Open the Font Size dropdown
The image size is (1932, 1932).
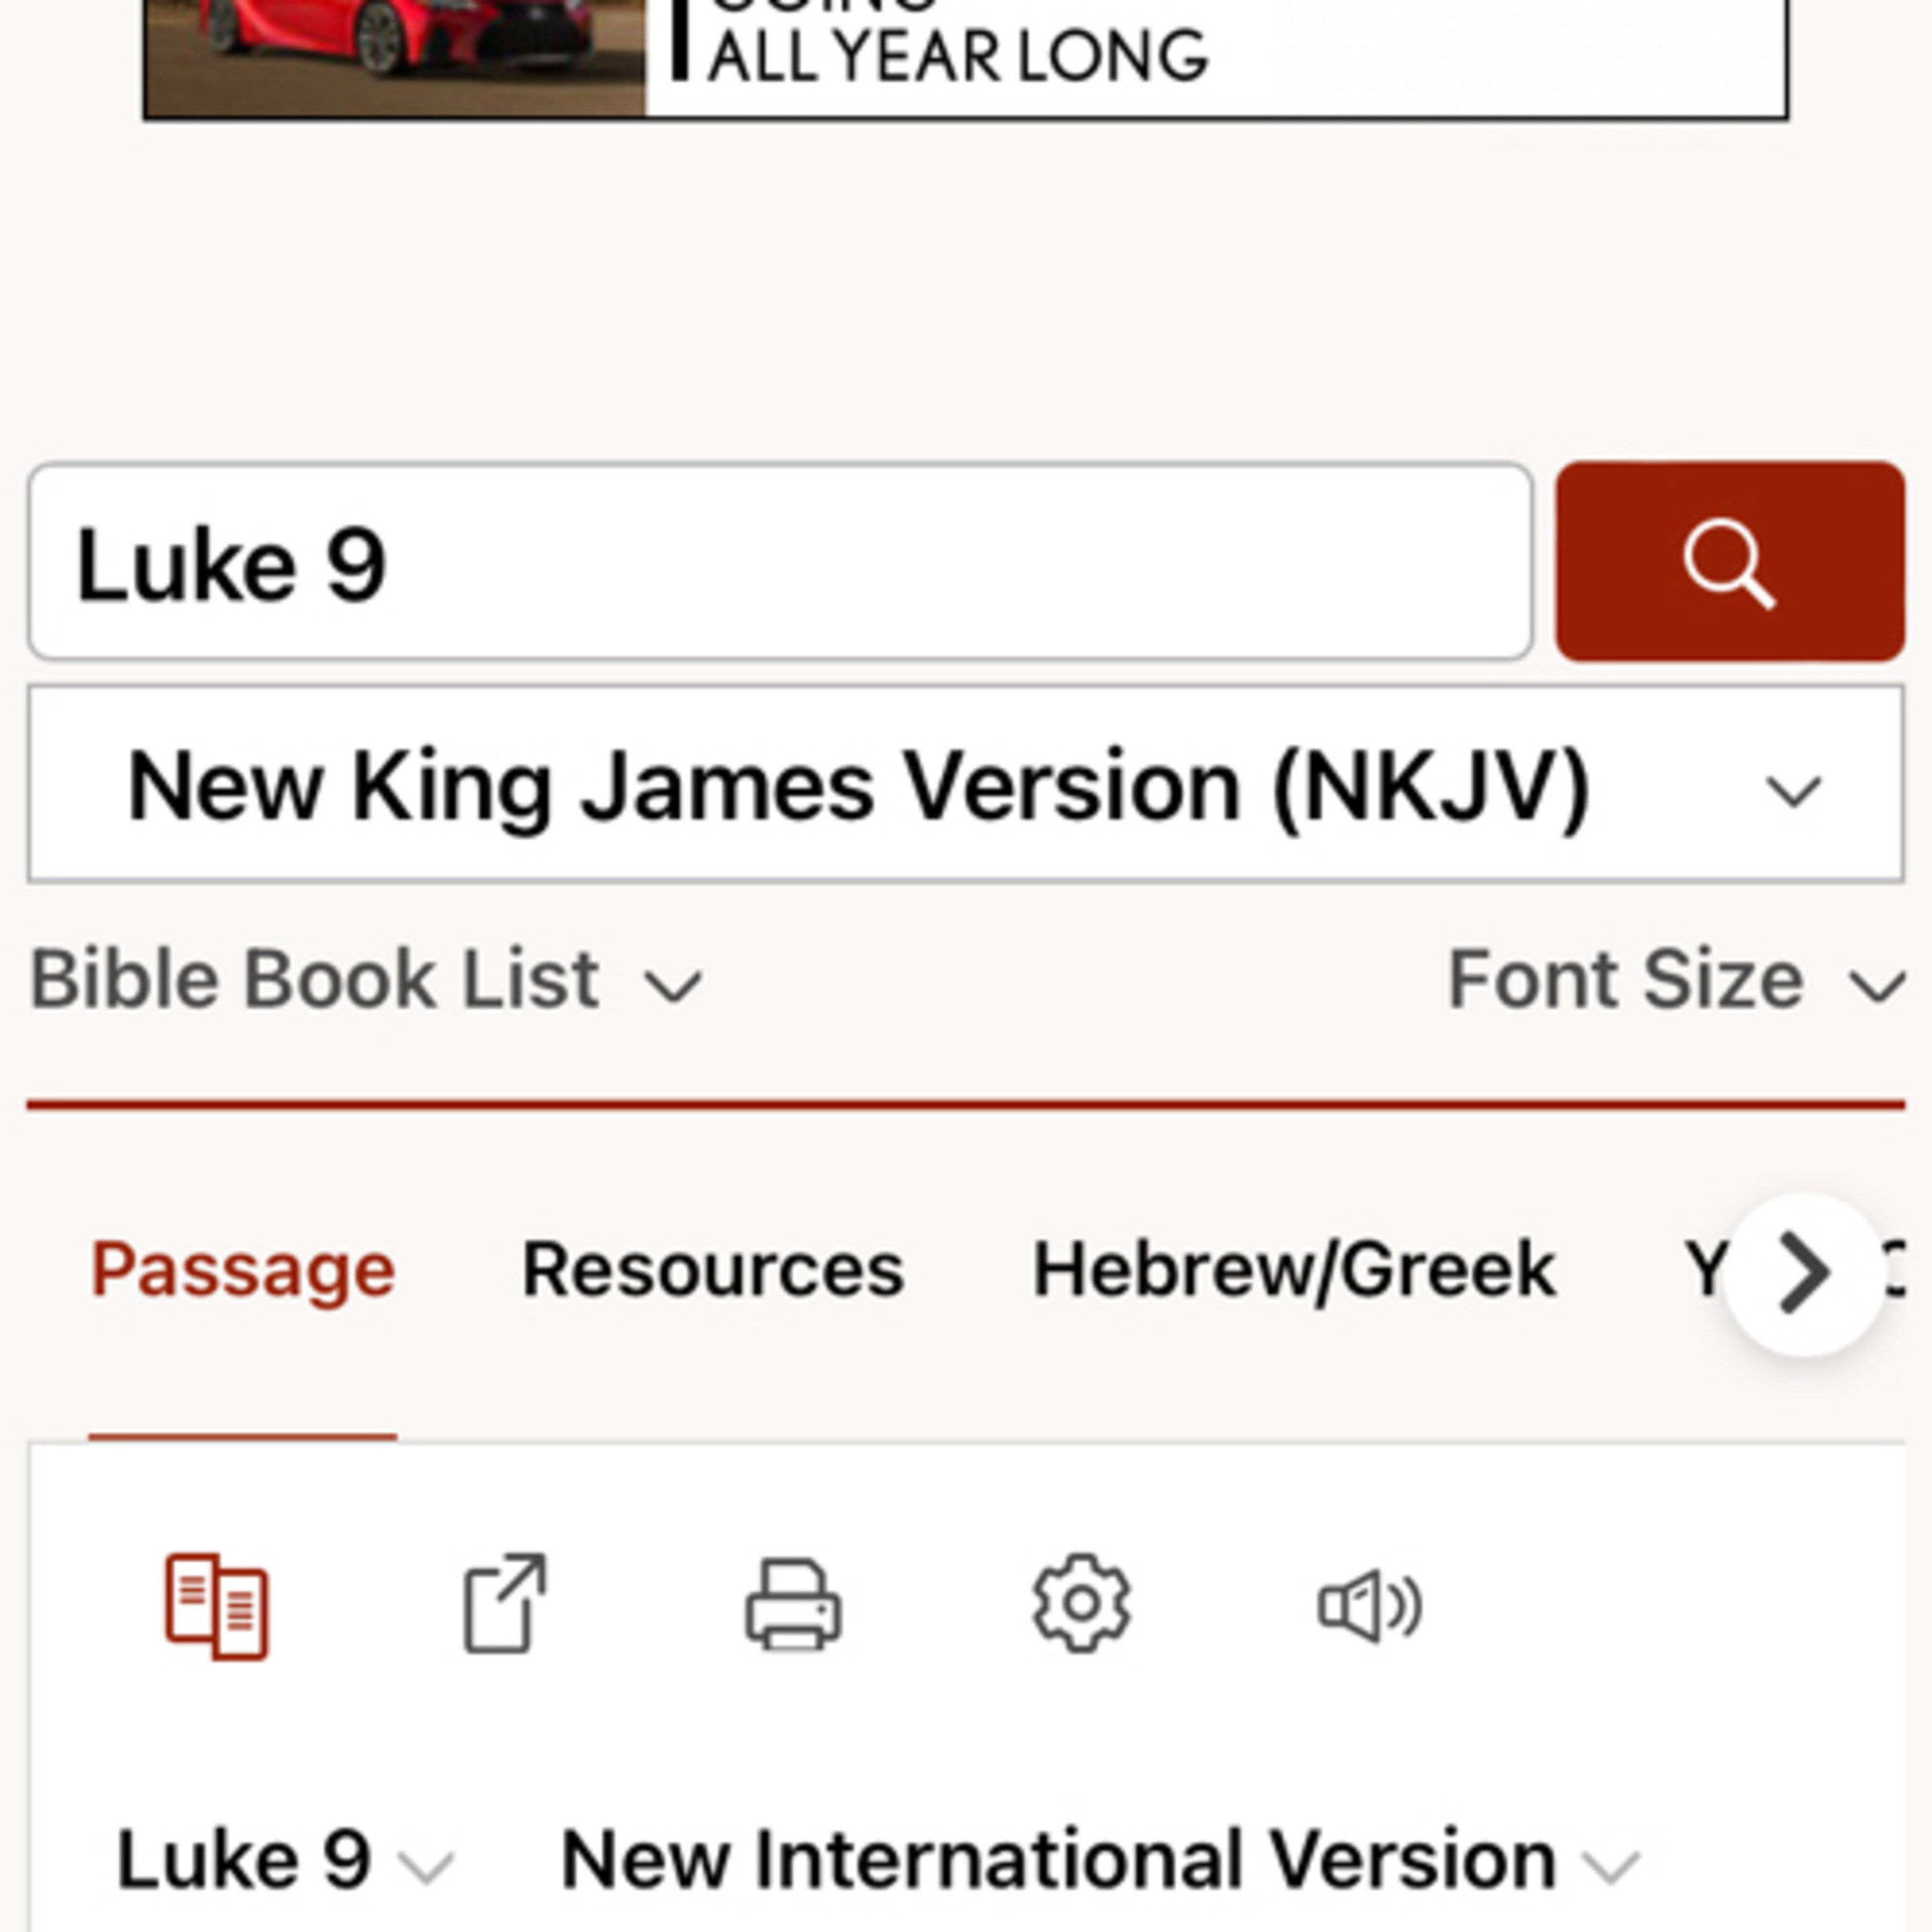click(x=1675, y=980)
